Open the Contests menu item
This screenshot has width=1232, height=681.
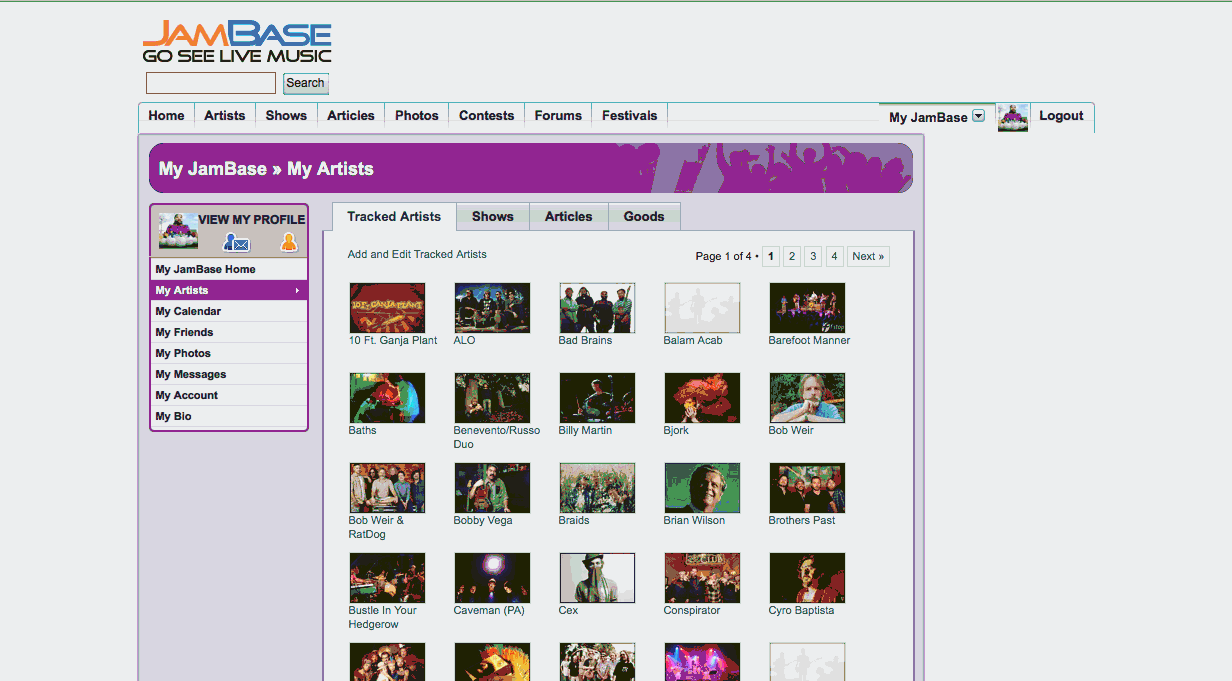[x=486, y=115]
